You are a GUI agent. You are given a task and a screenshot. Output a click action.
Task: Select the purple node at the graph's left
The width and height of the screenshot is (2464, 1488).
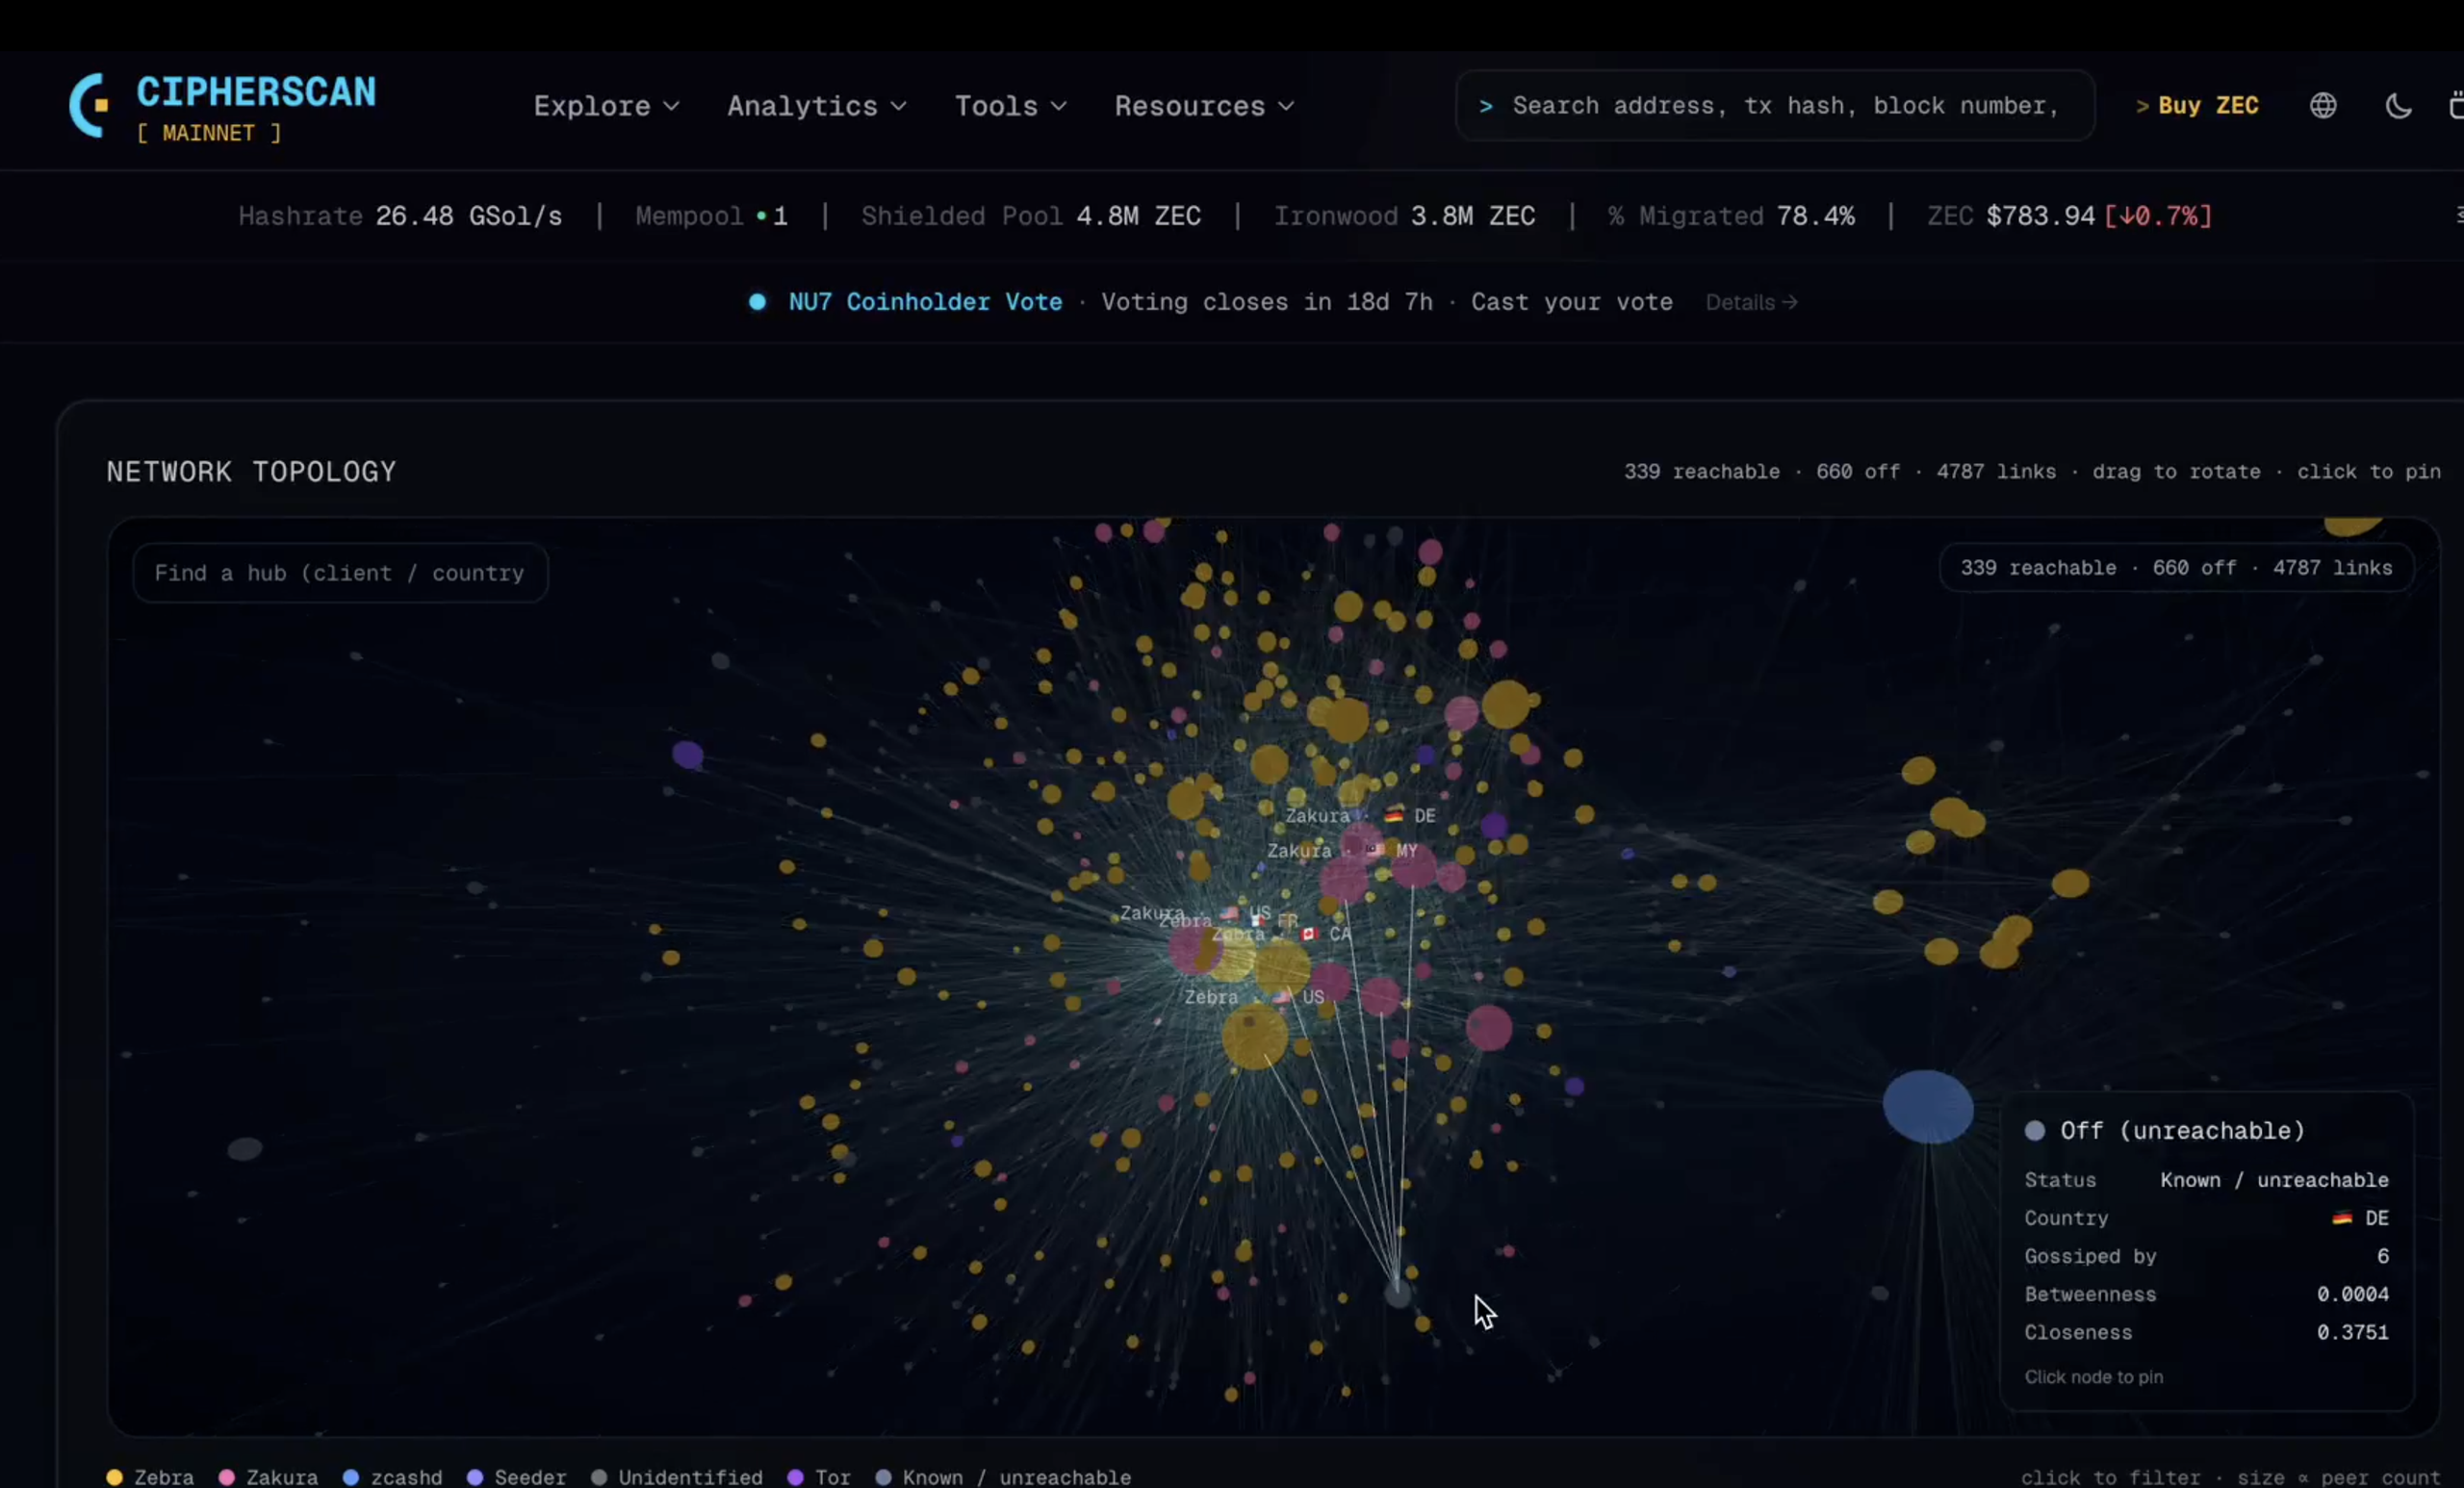[688, 754]
